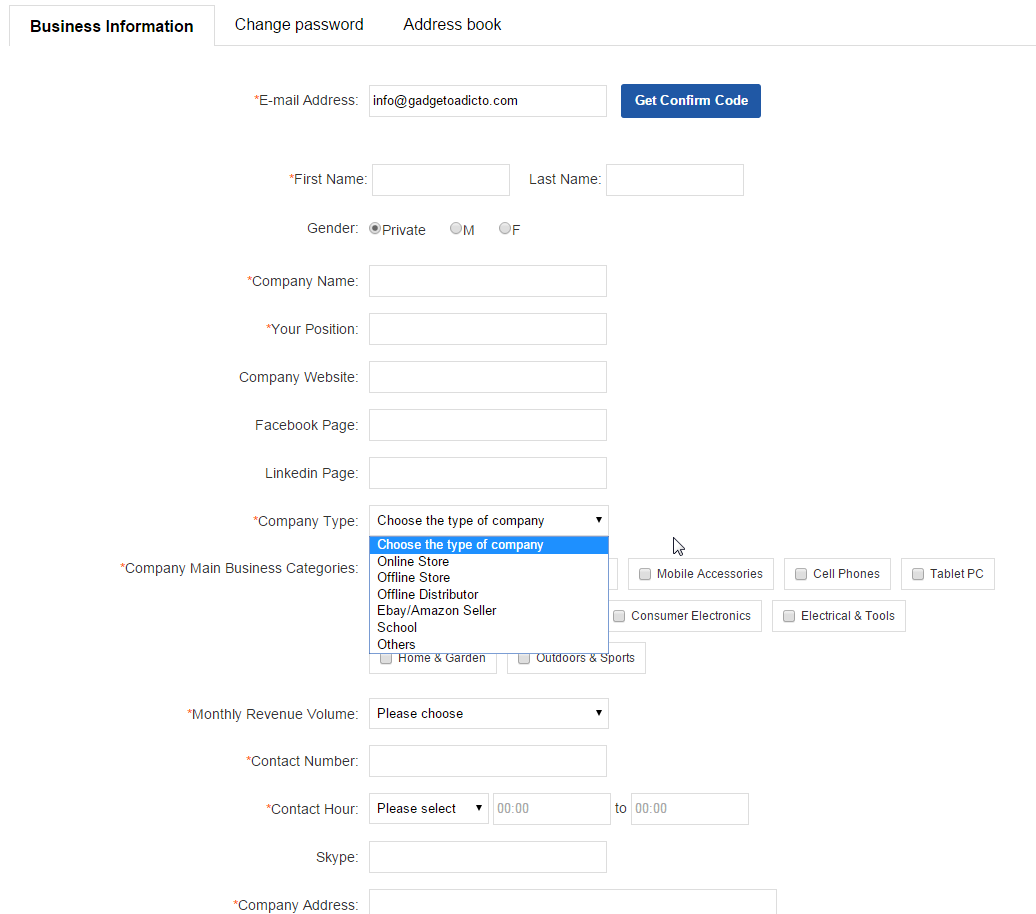Check the Electrical & Tools checkbox
The height and width of the screenshot is (914, 1036).
[x=789, y=616]
